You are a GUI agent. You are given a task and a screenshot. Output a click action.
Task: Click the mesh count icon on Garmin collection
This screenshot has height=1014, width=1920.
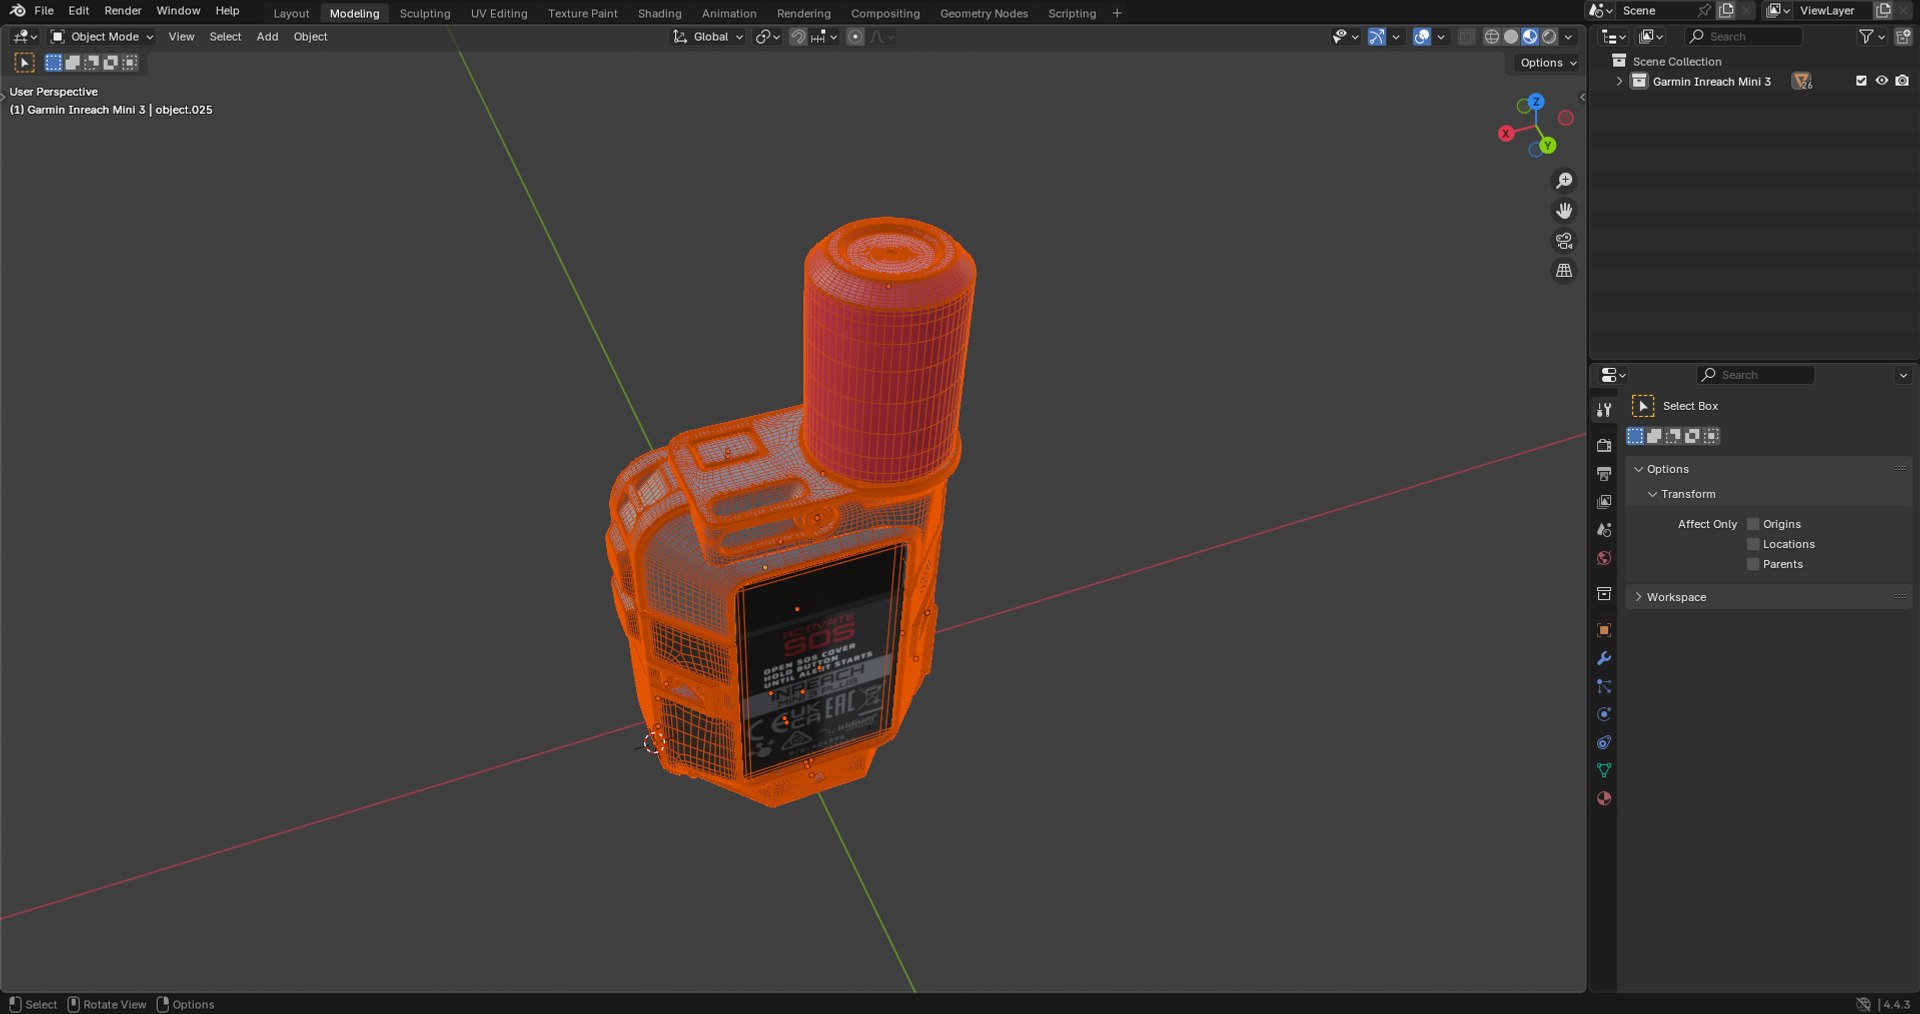(1802, 81)
